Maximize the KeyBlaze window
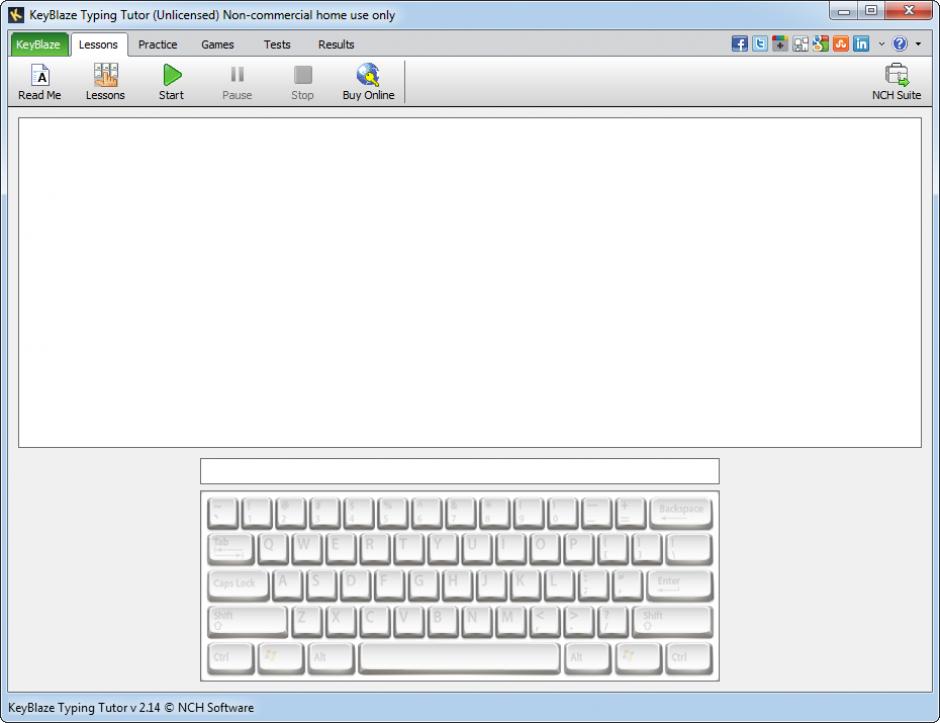 click(x=871, y=10)
